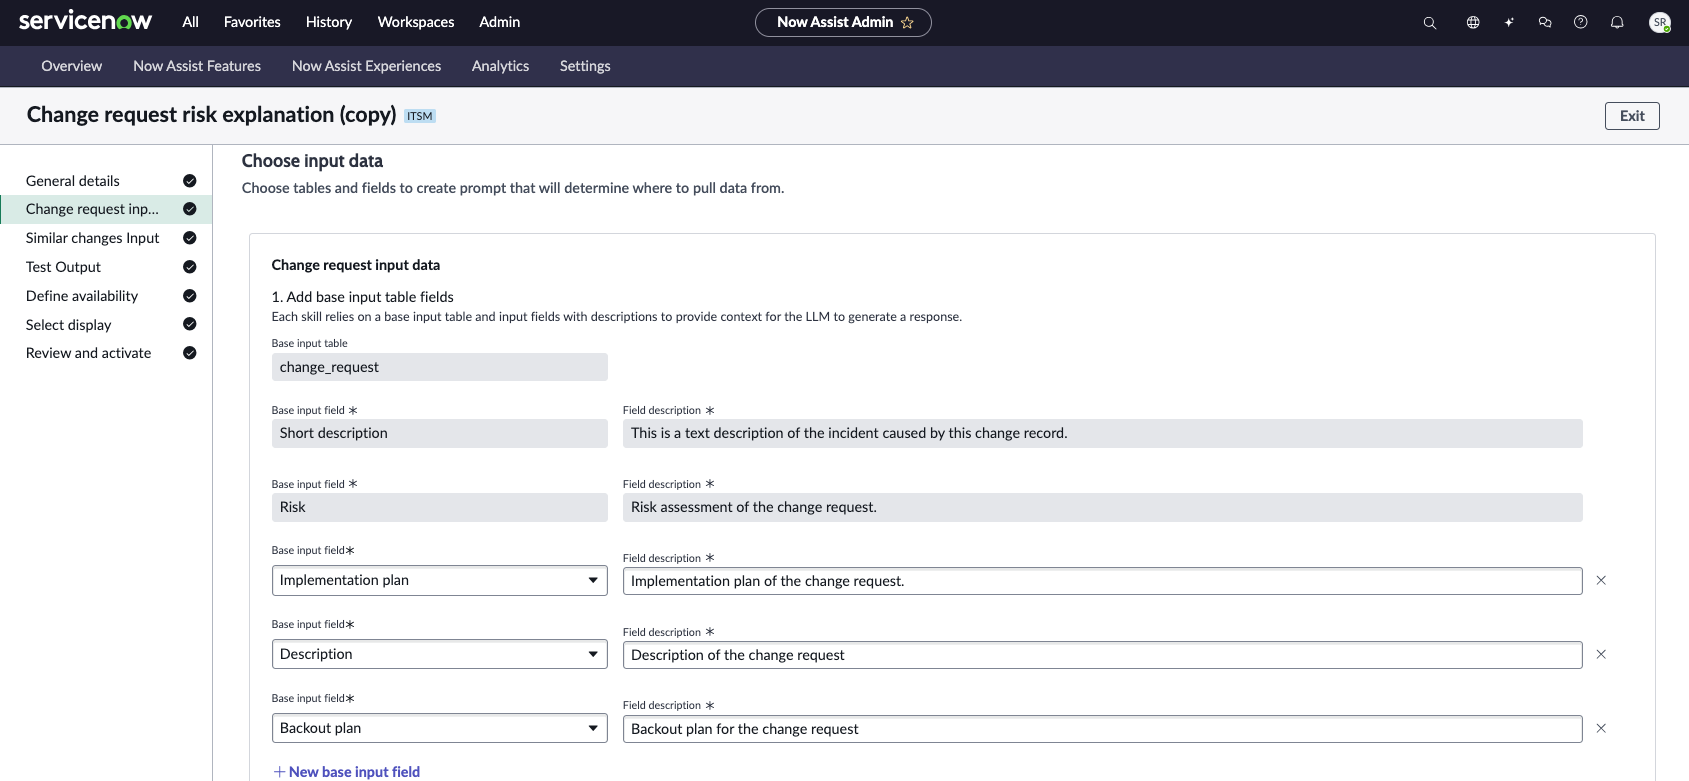Viewport: 1689px width, 781px height.
Task: Click the Implementation plan description field
Action: (x=1102, y=581)
